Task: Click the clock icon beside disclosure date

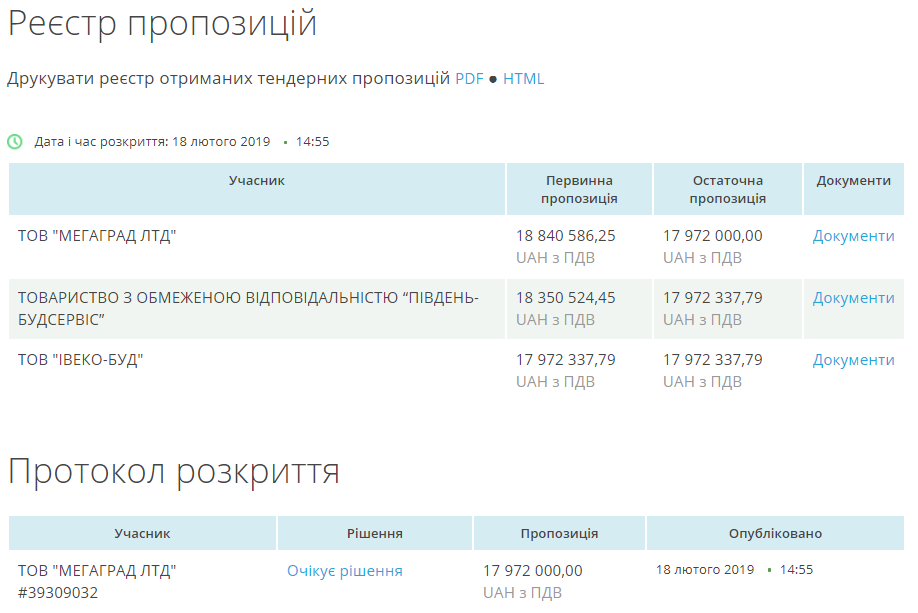Action: [15, 142]
